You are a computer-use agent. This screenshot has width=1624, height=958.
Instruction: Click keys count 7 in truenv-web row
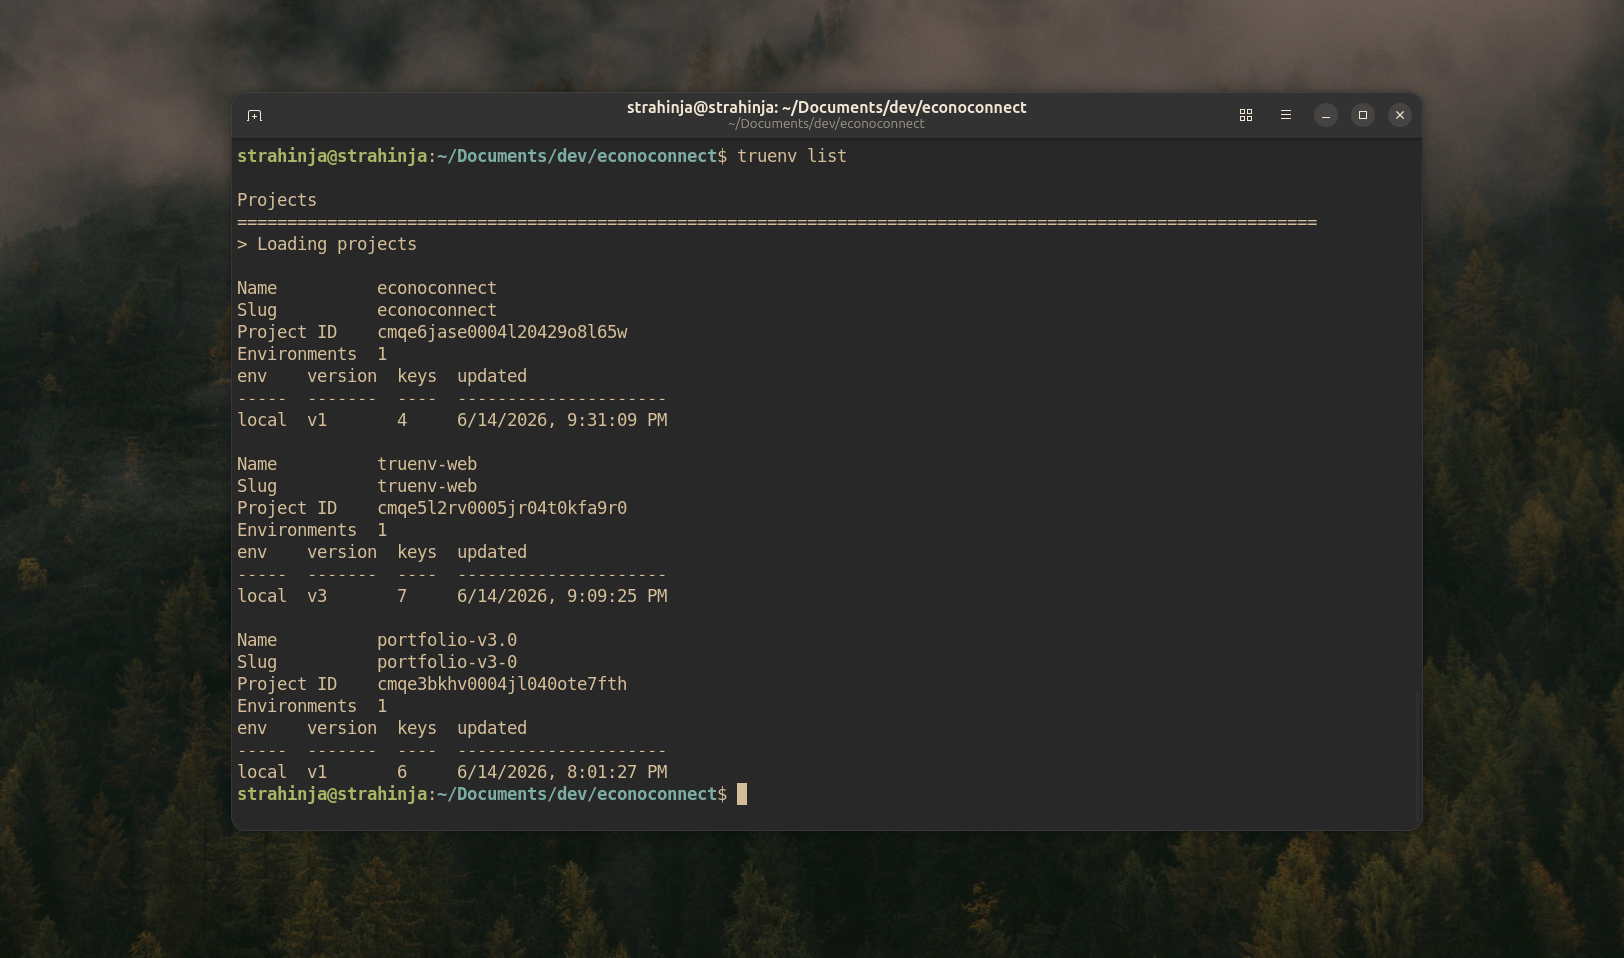(402, 596)
